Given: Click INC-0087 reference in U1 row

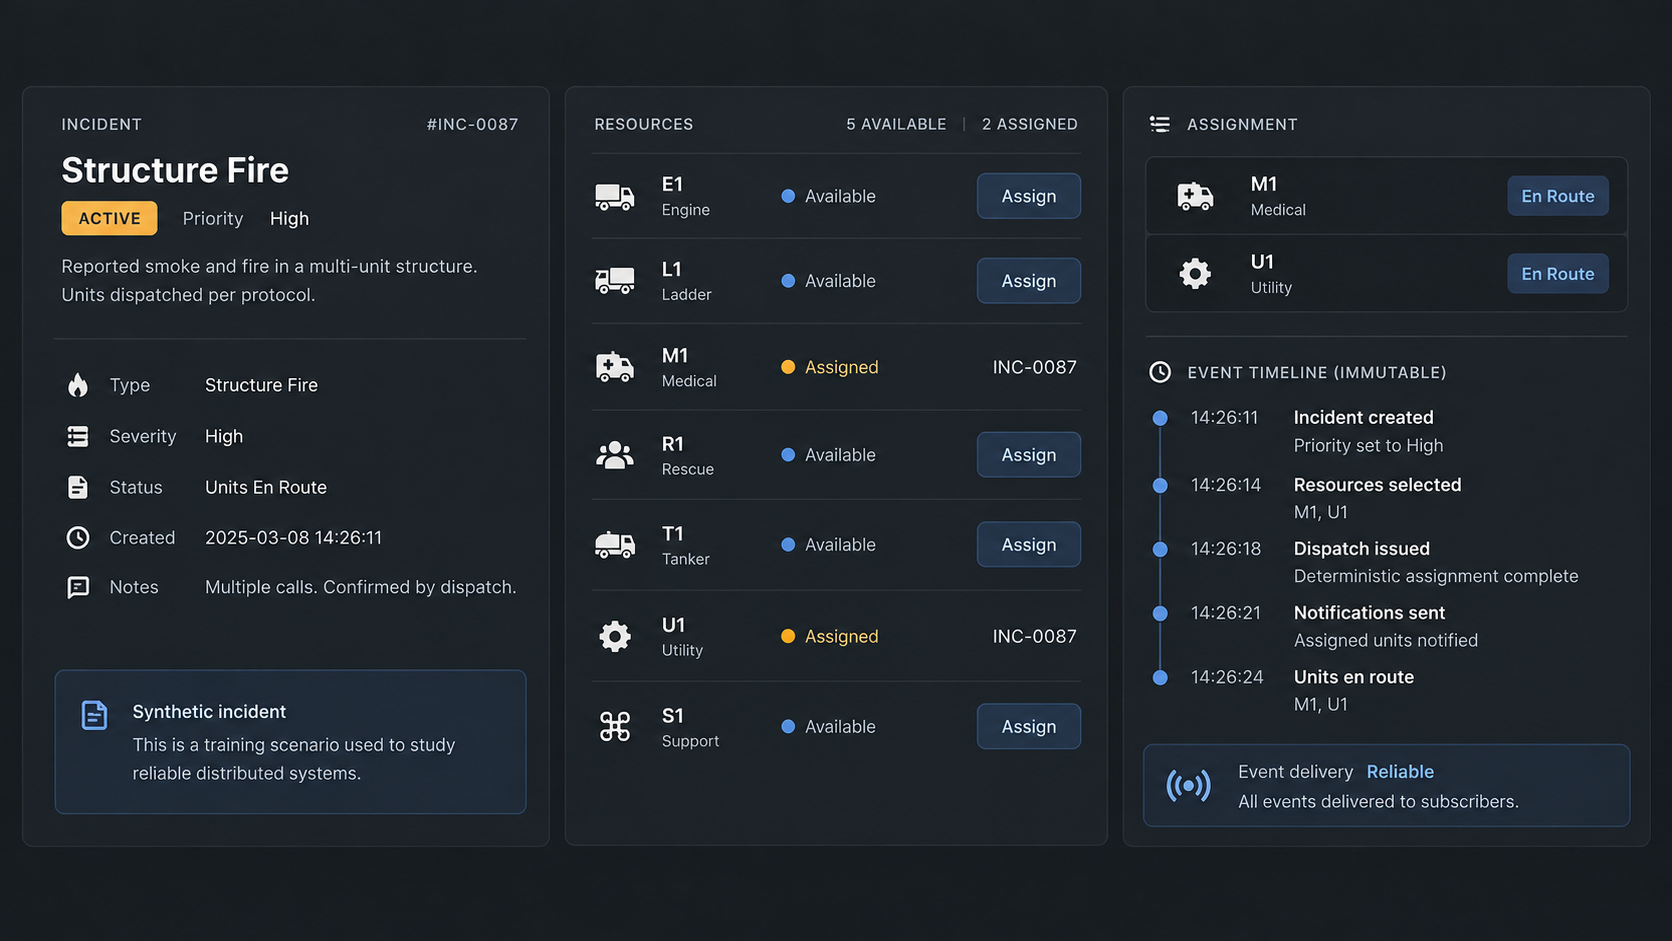Looking at the screenshot, I should [x=1035, y=636].
